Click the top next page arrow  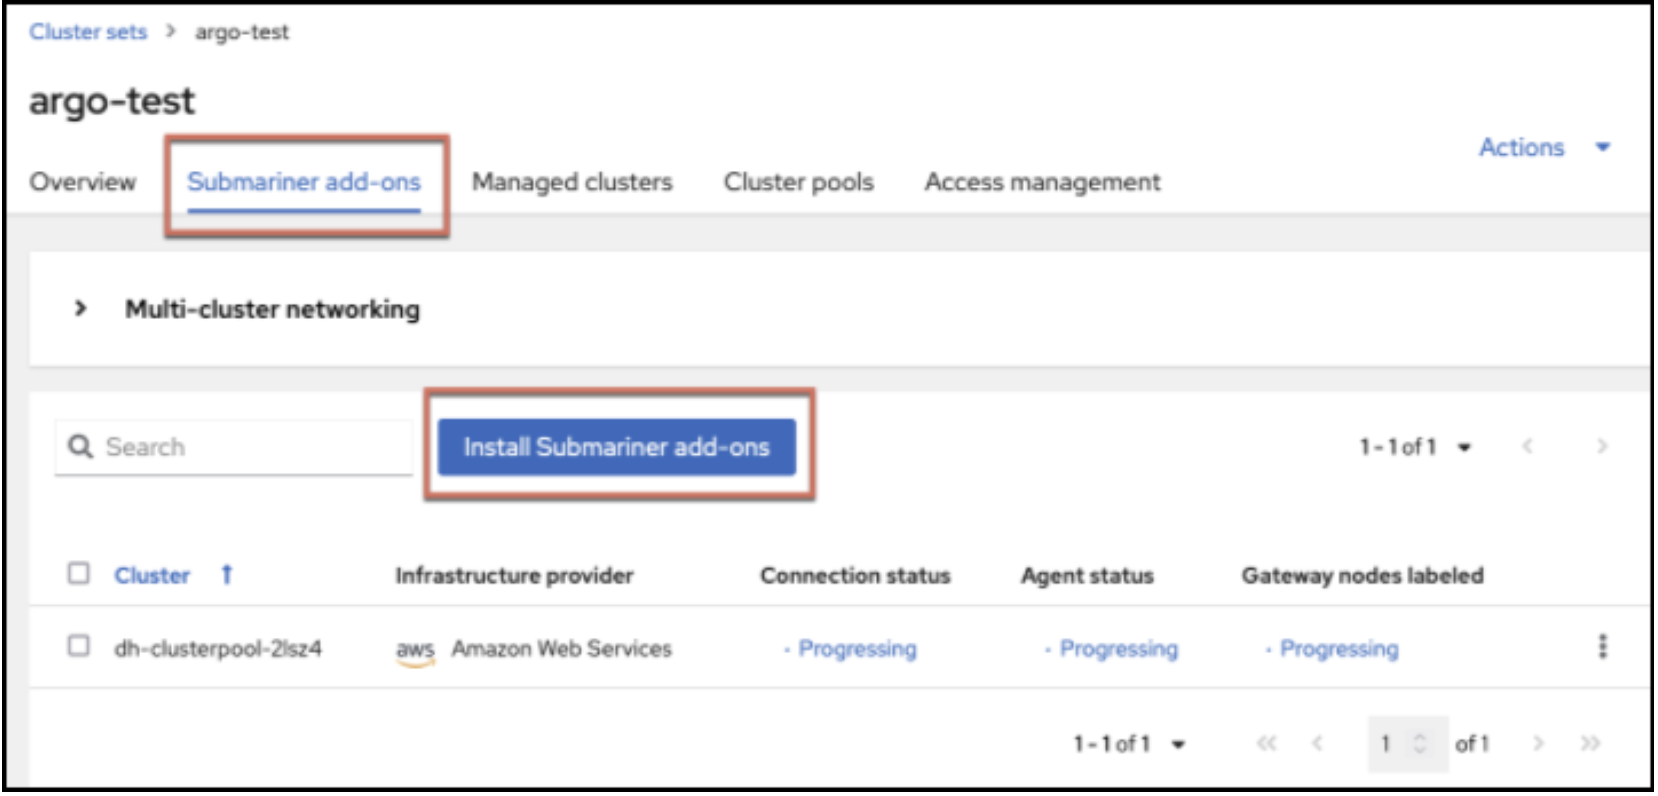click(1601, 446)
